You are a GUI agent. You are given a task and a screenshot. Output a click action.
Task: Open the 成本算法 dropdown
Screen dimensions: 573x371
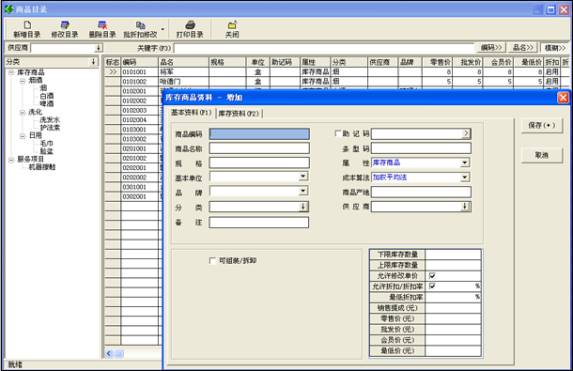click(x=465, y=177)
